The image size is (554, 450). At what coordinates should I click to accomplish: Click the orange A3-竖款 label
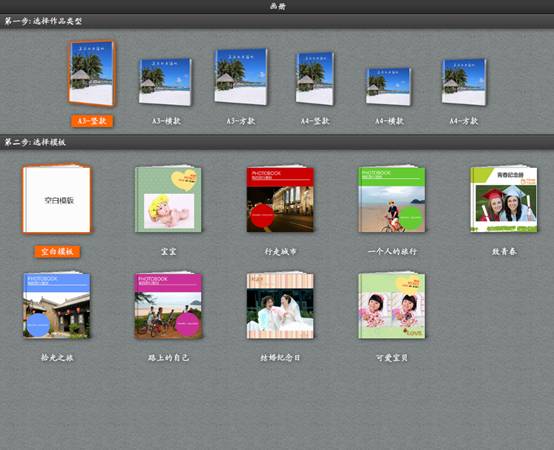pyautogui.click(x=92, y=121)
